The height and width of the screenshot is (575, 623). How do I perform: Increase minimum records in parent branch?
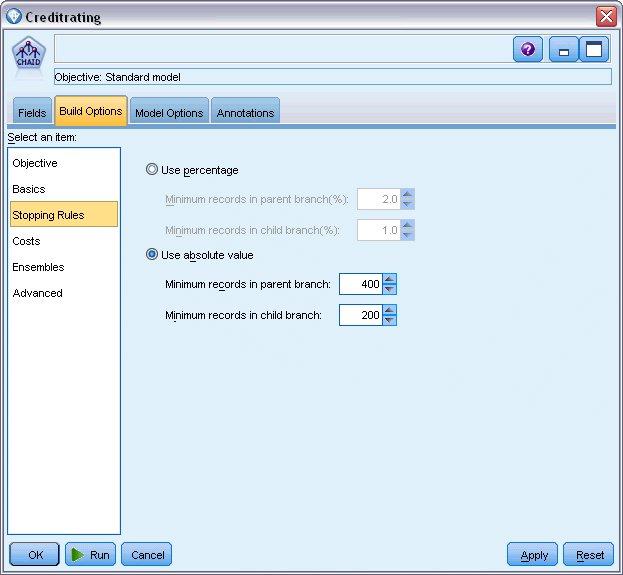389,279
